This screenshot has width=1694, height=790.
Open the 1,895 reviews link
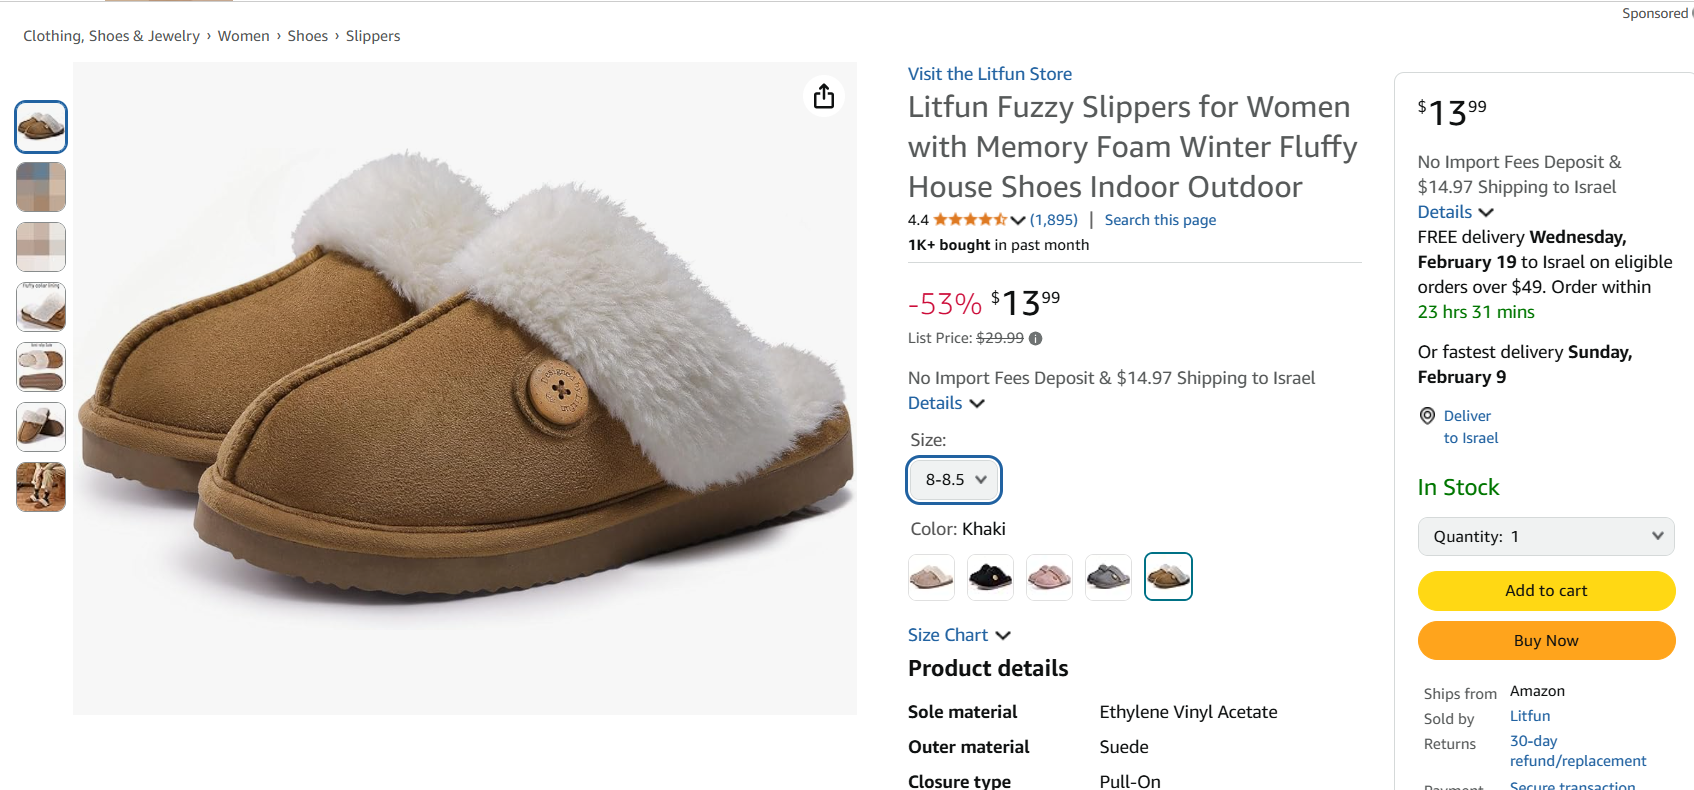pyautogui.click(x=1054, y=220)
